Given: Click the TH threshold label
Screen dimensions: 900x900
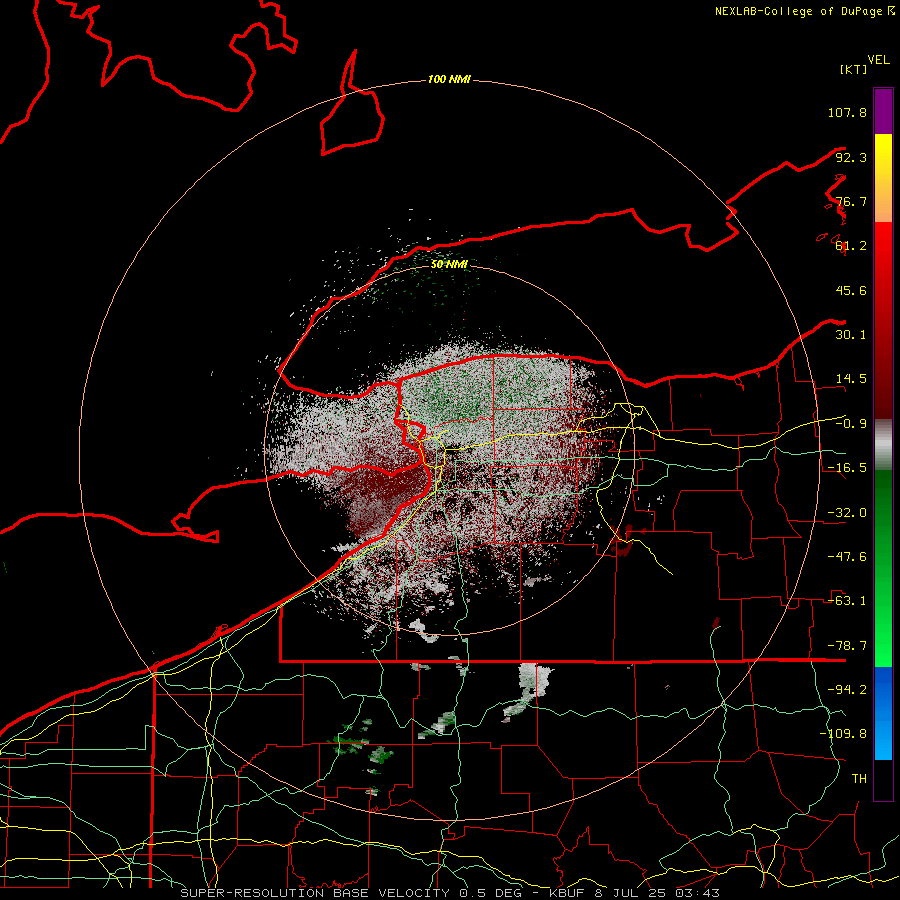Looking at the screenshot, I should pos(859,779).
